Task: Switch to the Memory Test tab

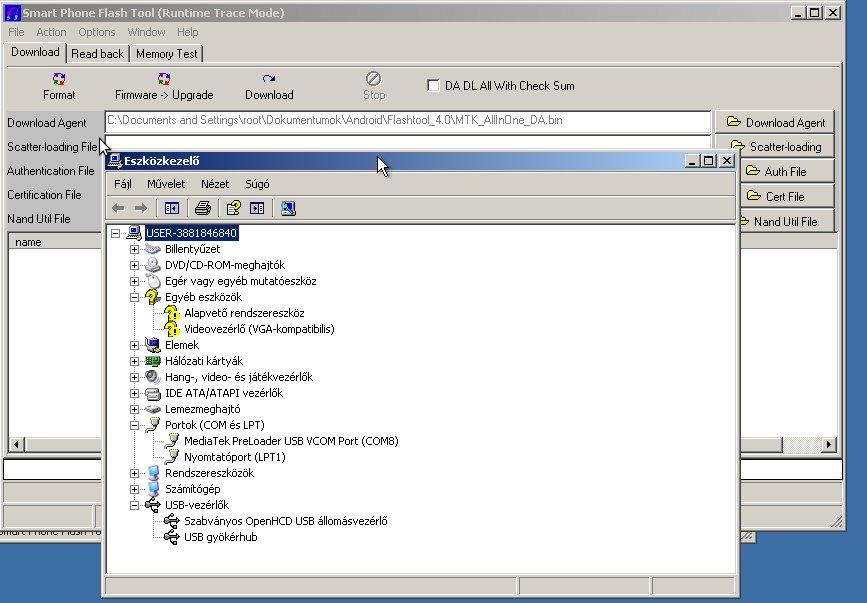Action: point(166,54)
